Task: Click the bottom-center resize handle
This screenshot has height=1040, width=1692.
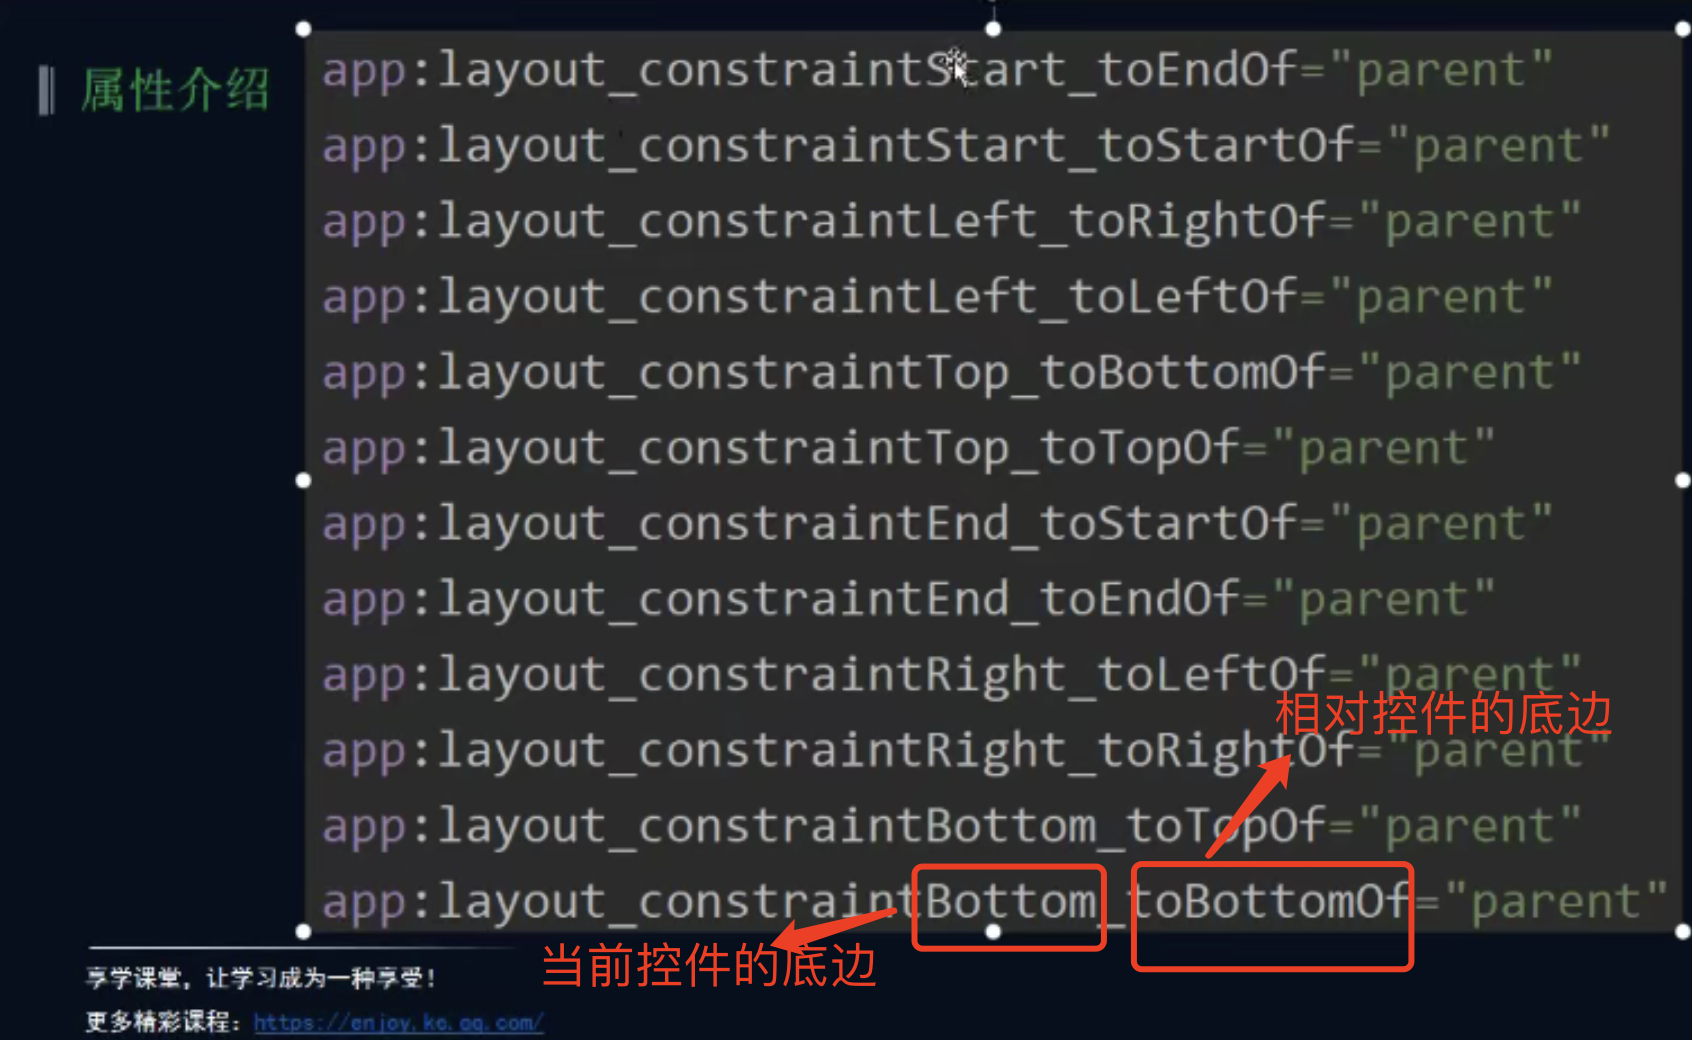Action: (x=993, y=932)
